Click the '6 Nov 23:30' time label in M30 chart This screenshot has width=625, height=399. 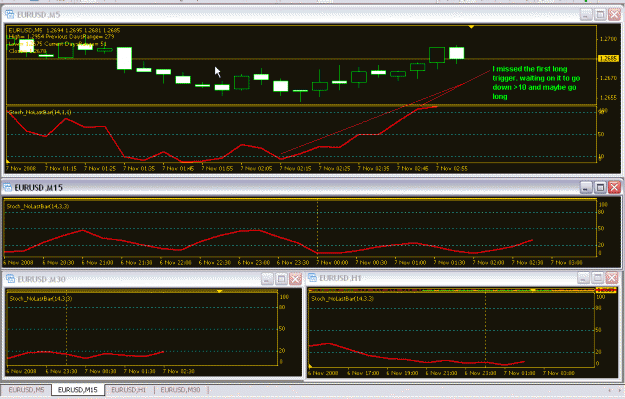tap(61, 371)
